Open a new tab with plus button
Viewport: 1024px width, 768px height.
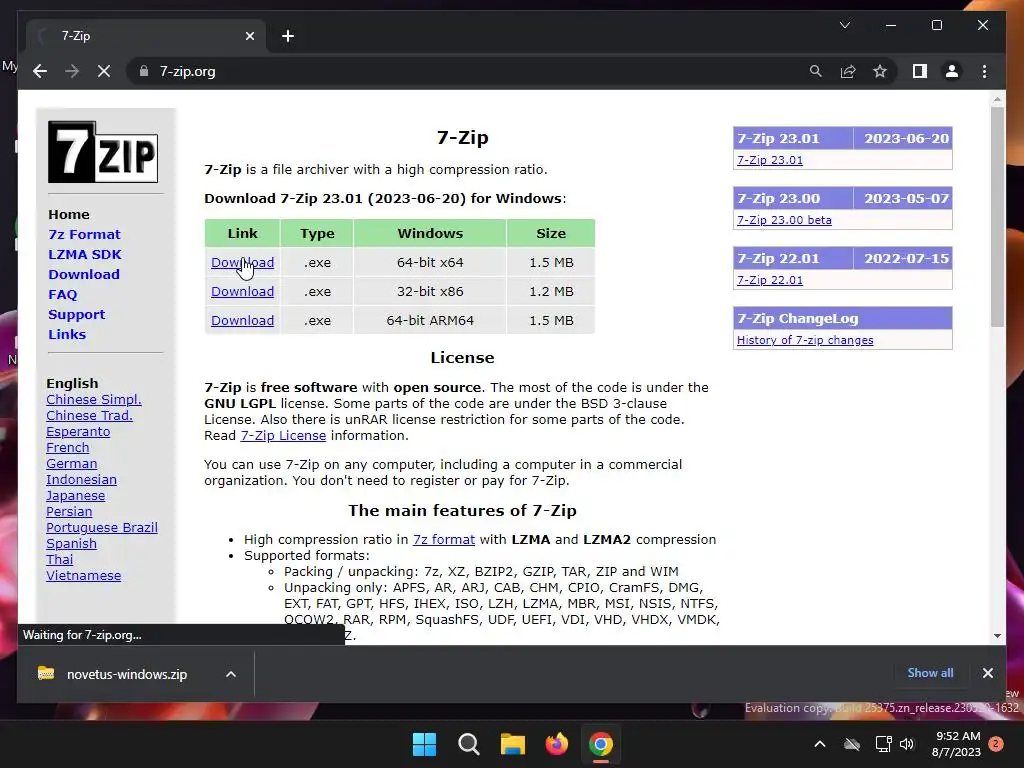pyautogui.click(x=287, y=36)
